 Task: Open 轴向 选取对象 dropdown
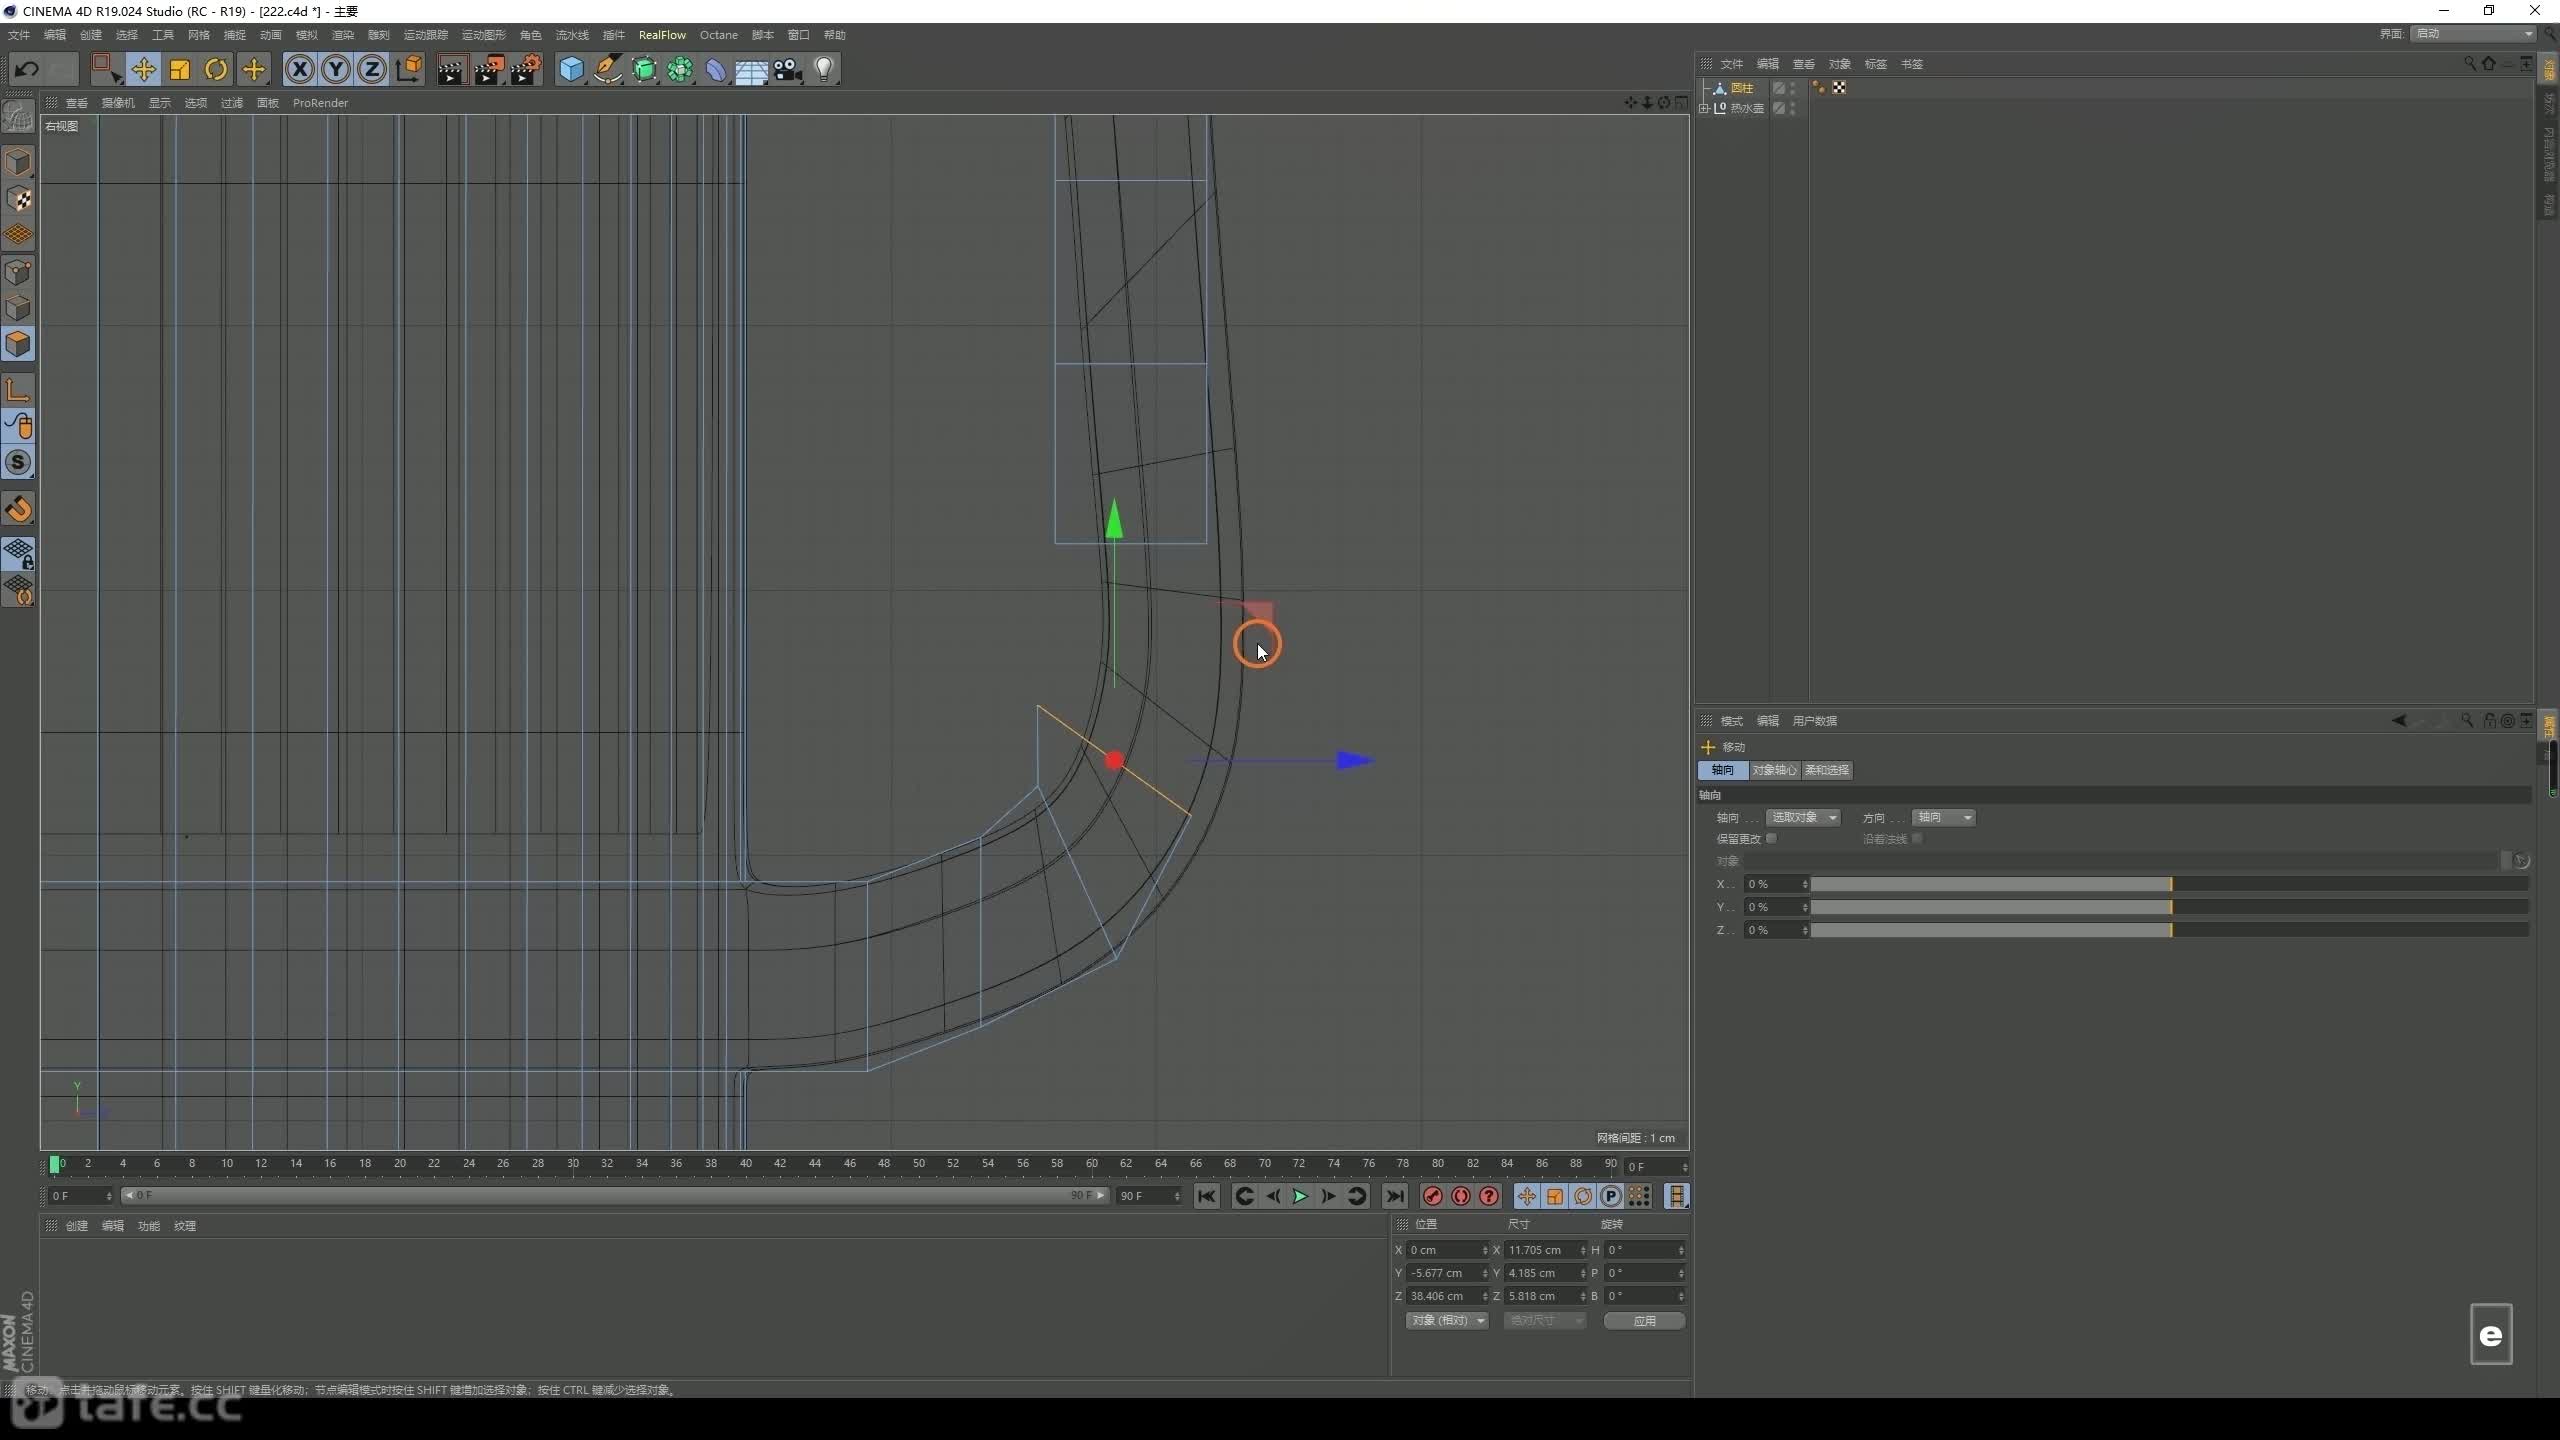tap(1803, 818)
